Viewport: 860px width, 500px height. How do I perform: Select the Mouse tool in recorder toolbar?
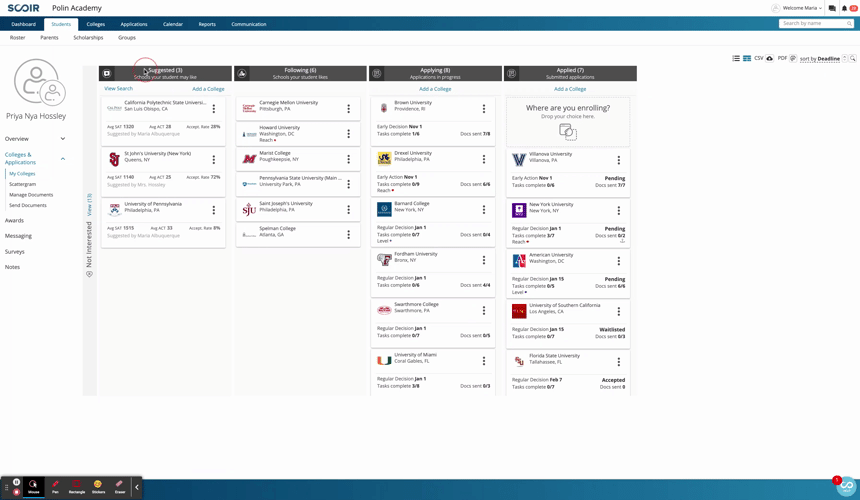coord(33,486)
